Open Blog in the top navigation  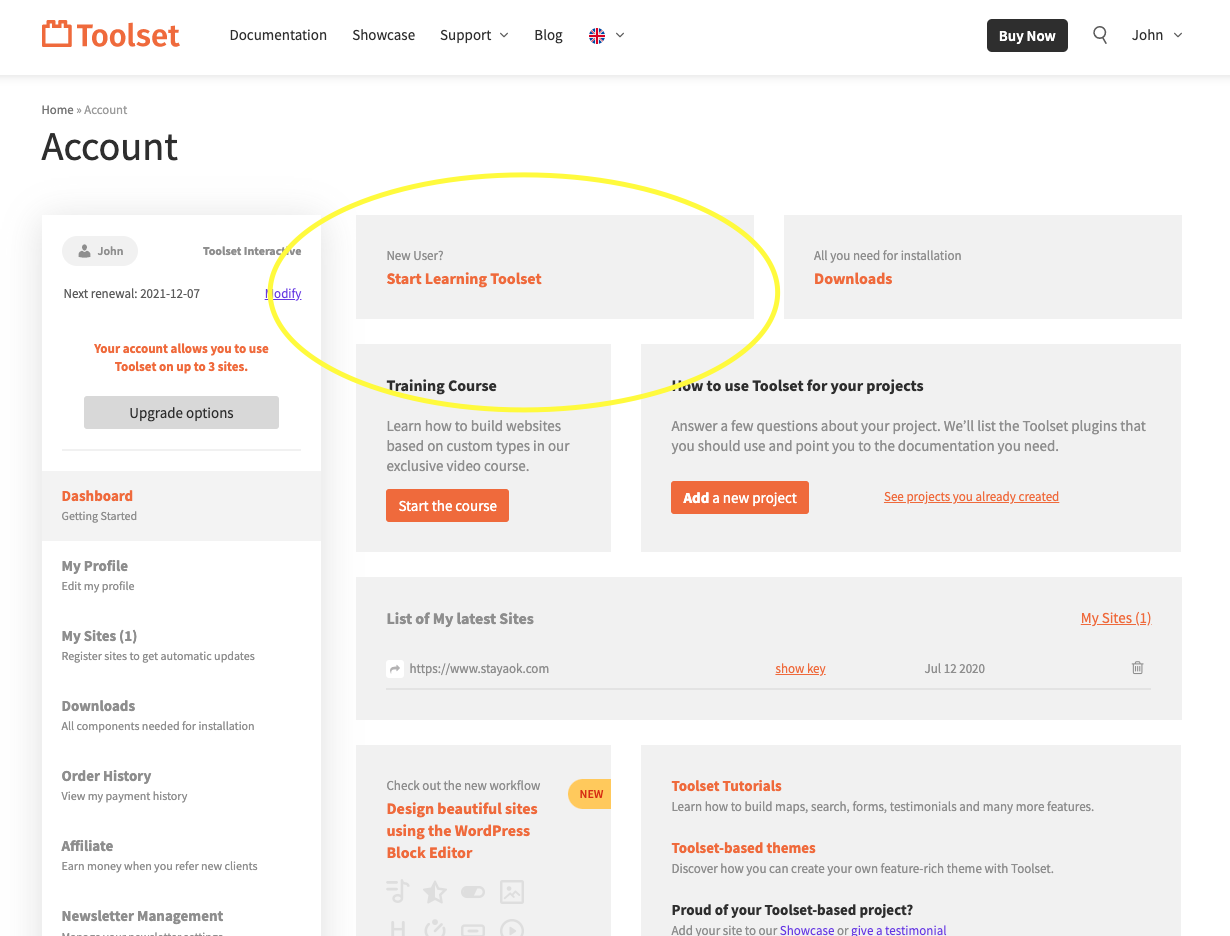coord(548,35)
